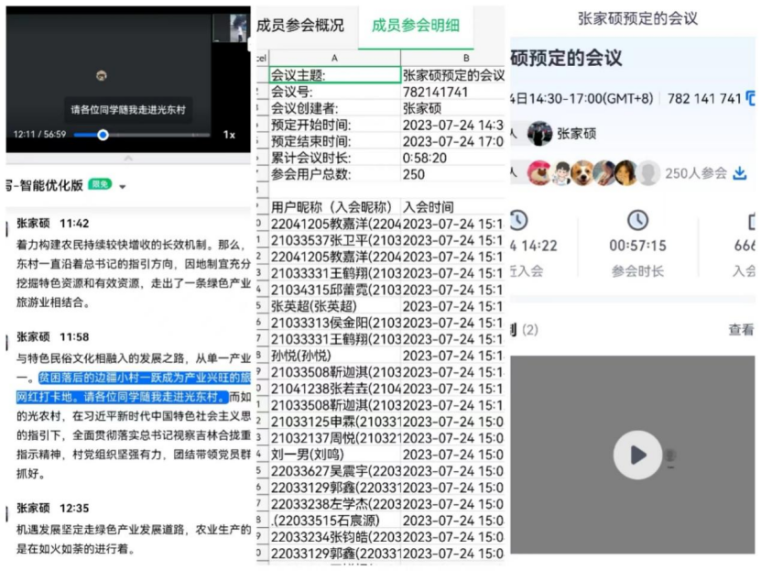Select the 成员参会明细 tab

point(415,25)
